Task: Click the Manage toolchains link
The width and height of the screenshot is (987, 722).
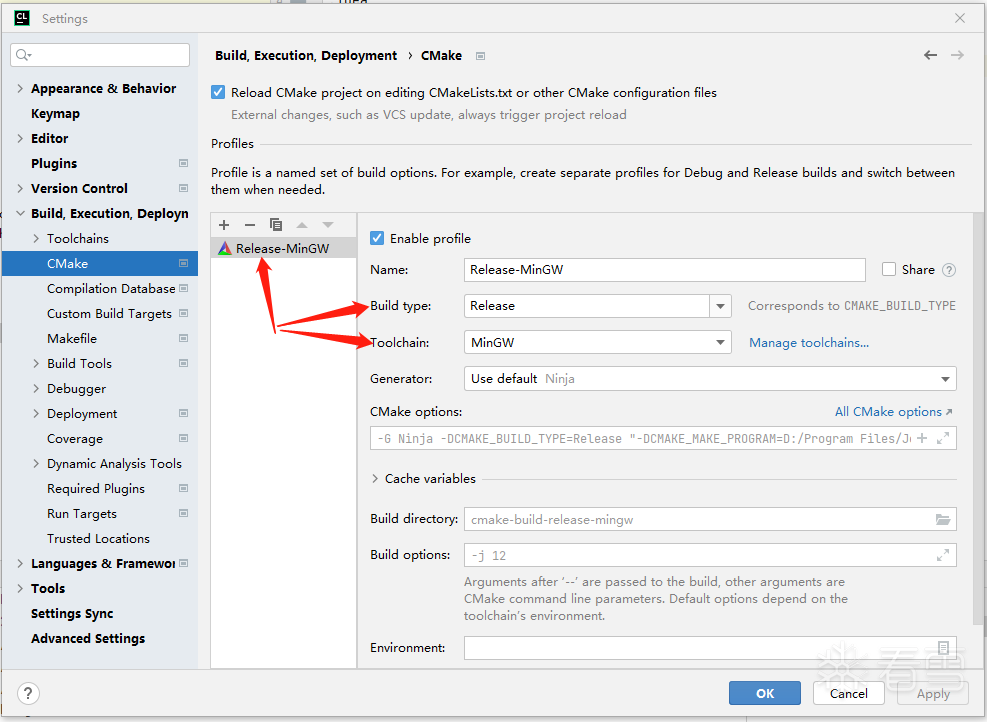Action: pyautogui.click(x=808, y=343)
